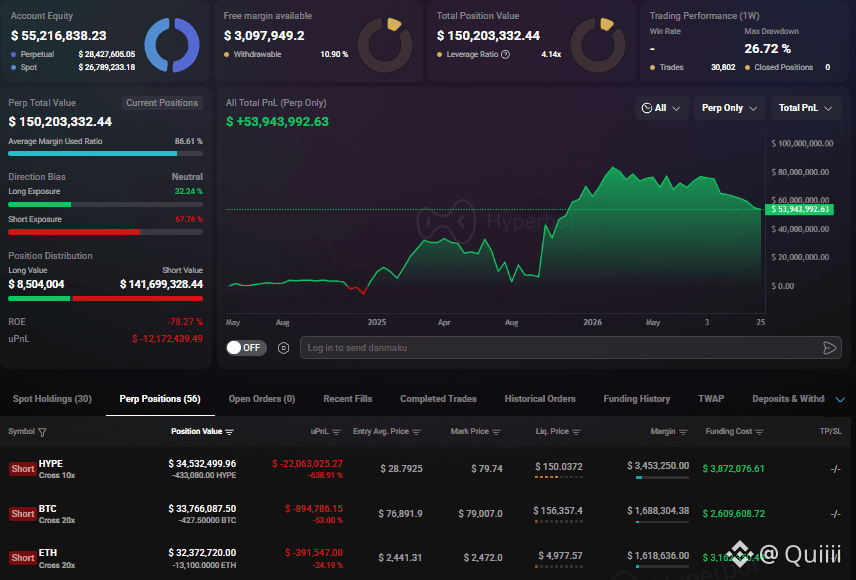
Task: Switch to Recent Fills tab
Action: pos(348,399)
